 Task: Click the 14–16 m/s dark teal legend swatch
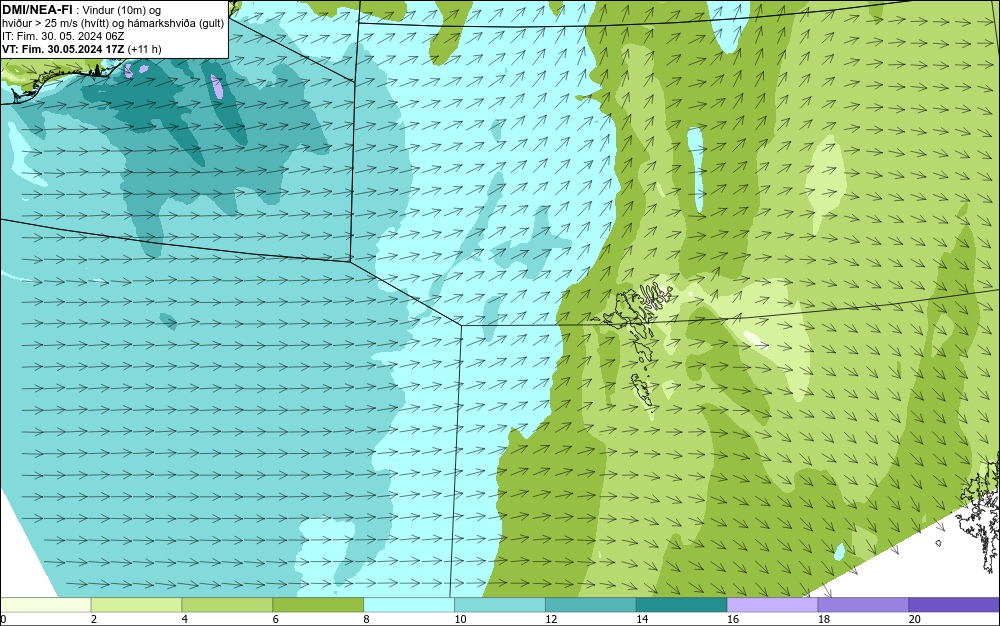pos(682,604)
